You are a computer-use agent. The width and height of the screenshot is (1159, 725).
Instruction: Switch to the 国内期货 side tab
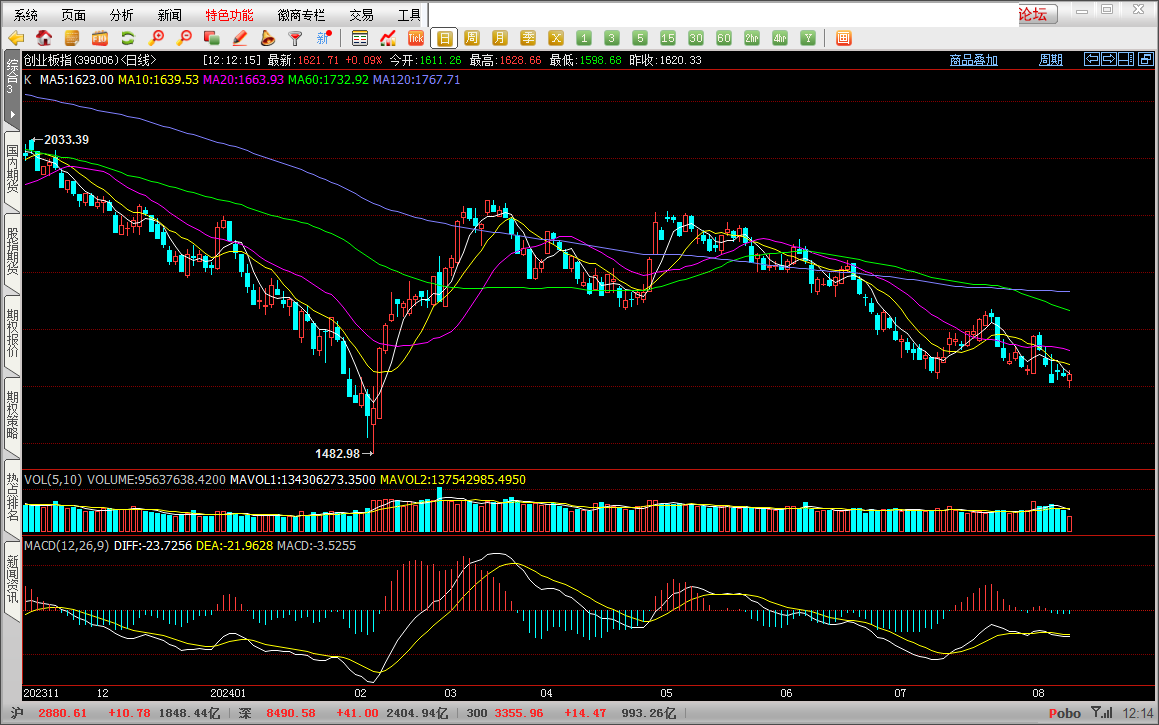(x=12, y=169)
